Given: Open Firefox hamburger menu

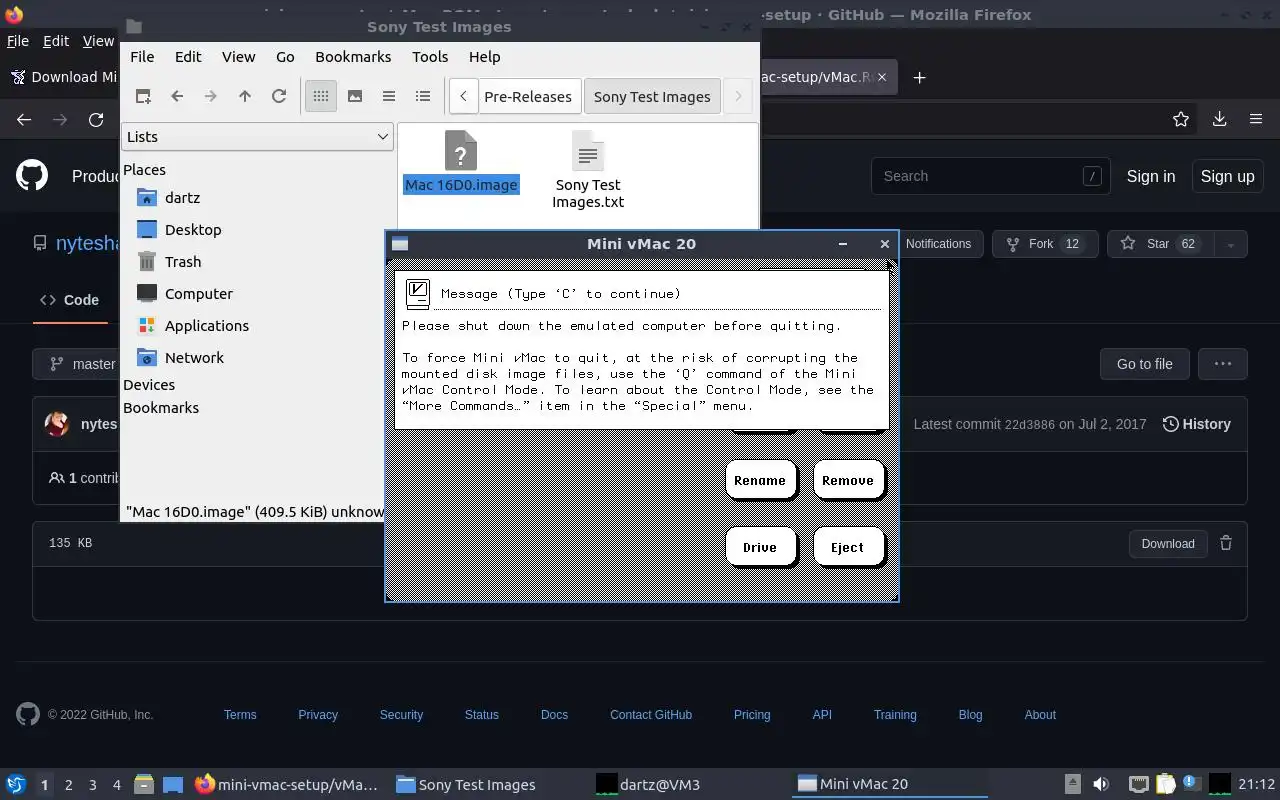Looking at the screenshot, I should point(1256,119).
